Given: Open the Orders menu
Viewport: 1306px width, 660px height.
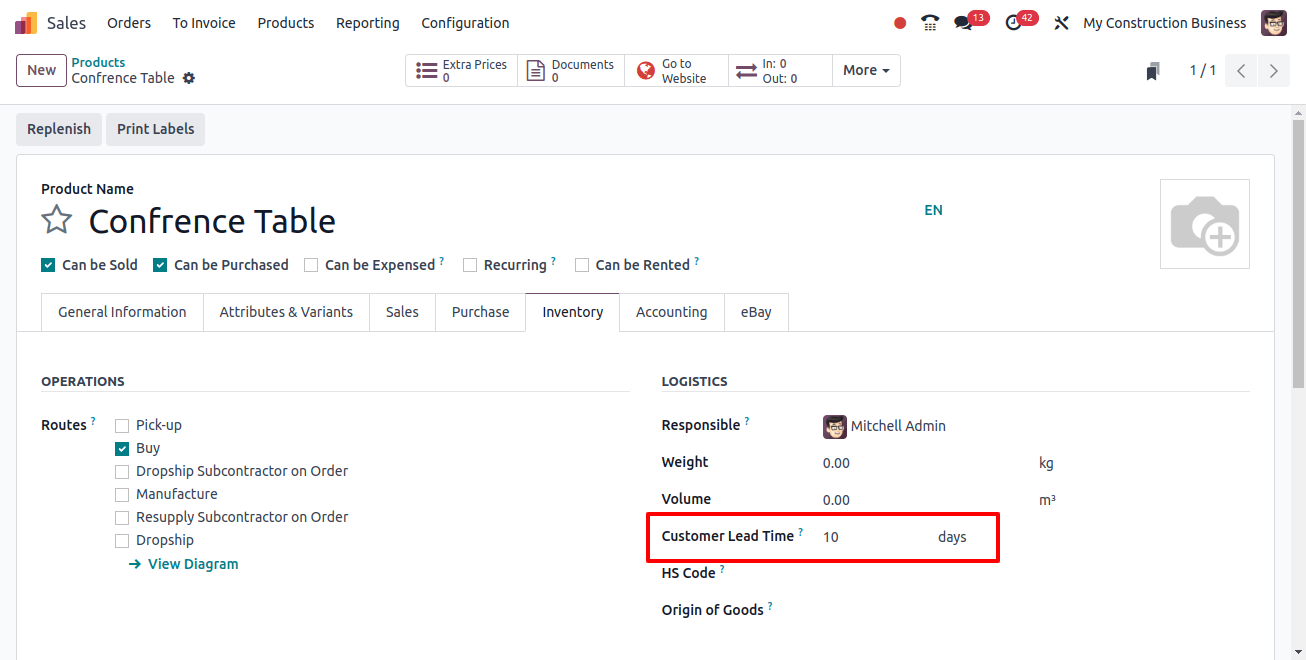Looking at the screenshot, I should coord(129,23).
